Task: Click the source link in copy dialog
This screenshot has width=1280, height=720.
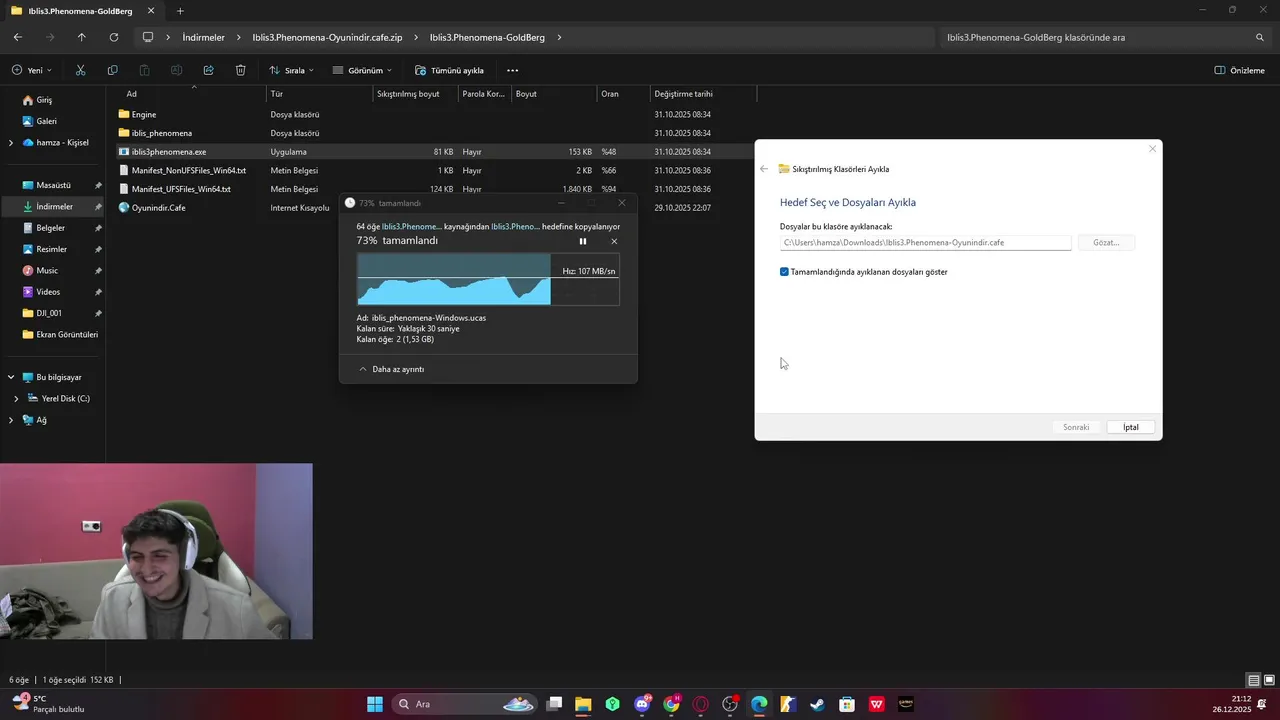Action: coord(411,227)
